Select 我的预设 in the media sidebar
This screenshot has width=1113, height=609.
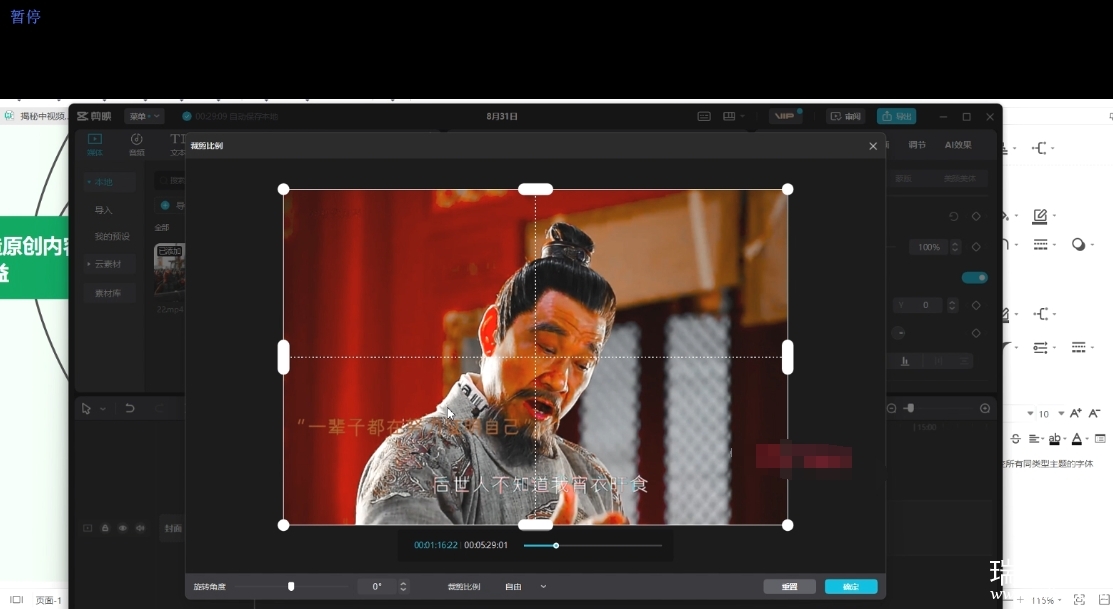[112, 236]
